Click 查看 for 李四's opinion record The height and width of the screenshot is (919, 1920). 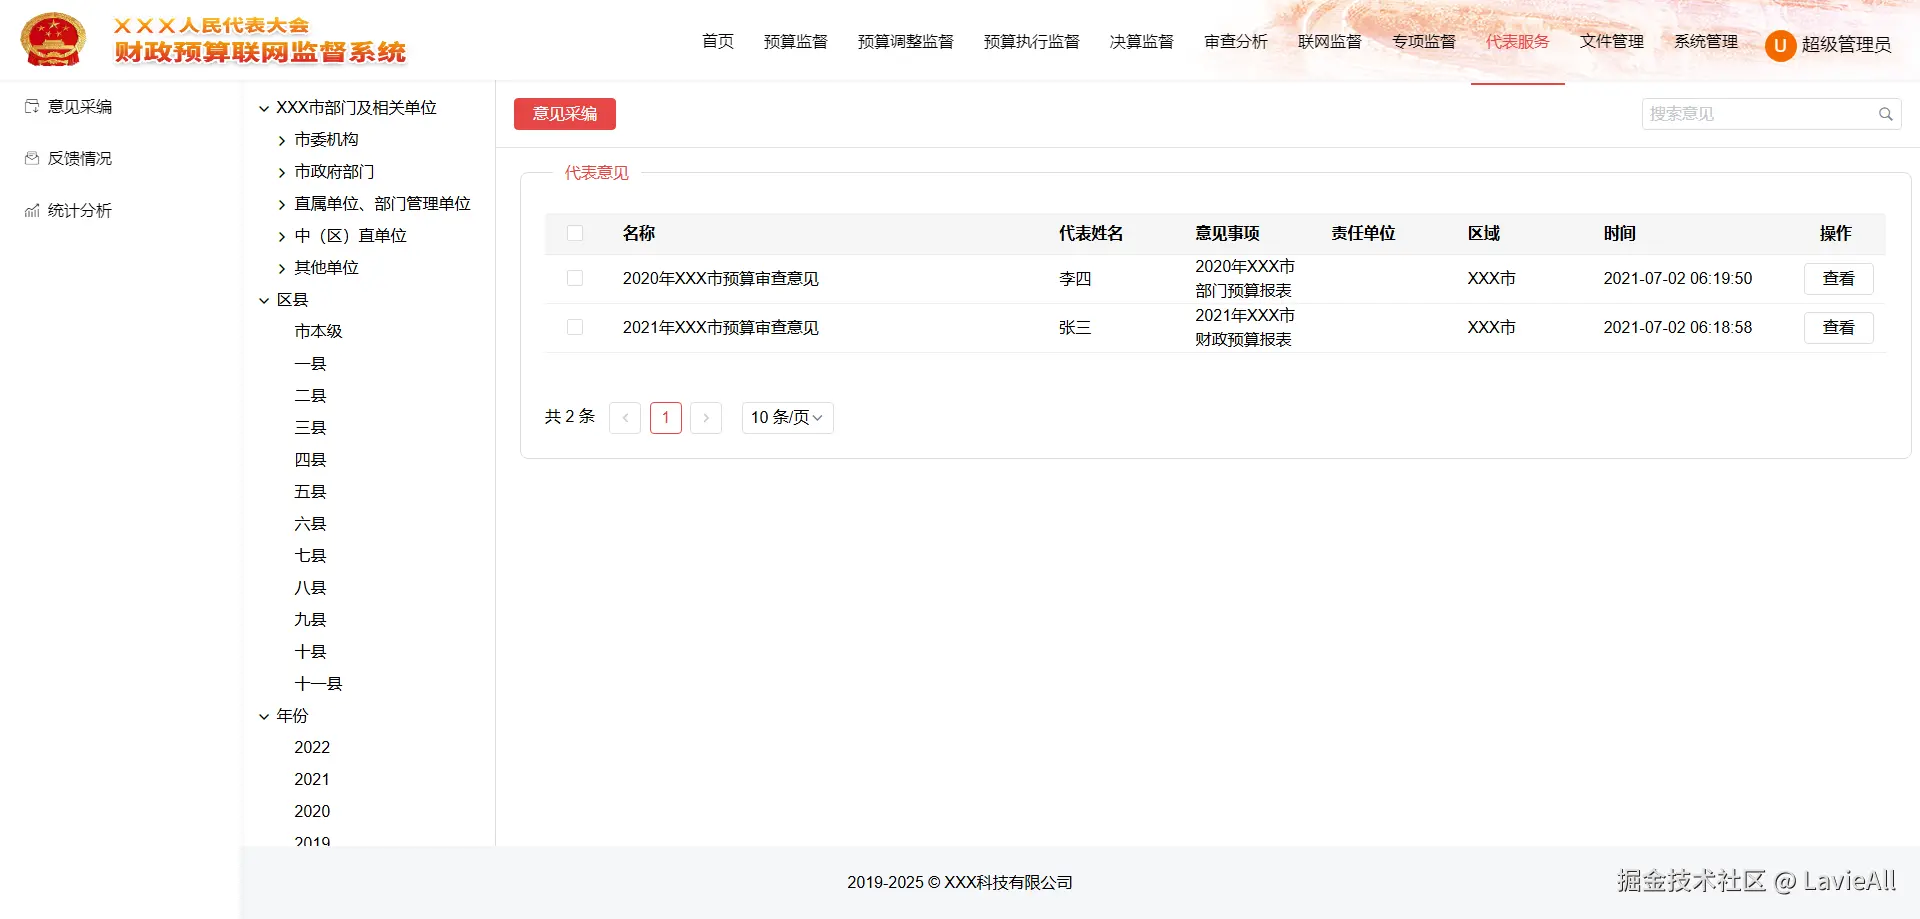1838,278
